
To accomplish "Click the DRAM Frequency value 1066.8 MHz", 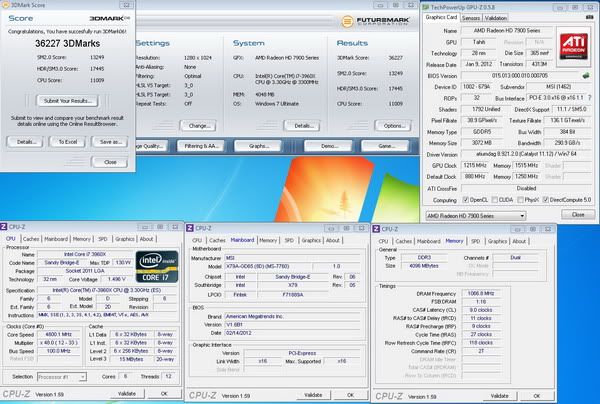I will [481, 293].
